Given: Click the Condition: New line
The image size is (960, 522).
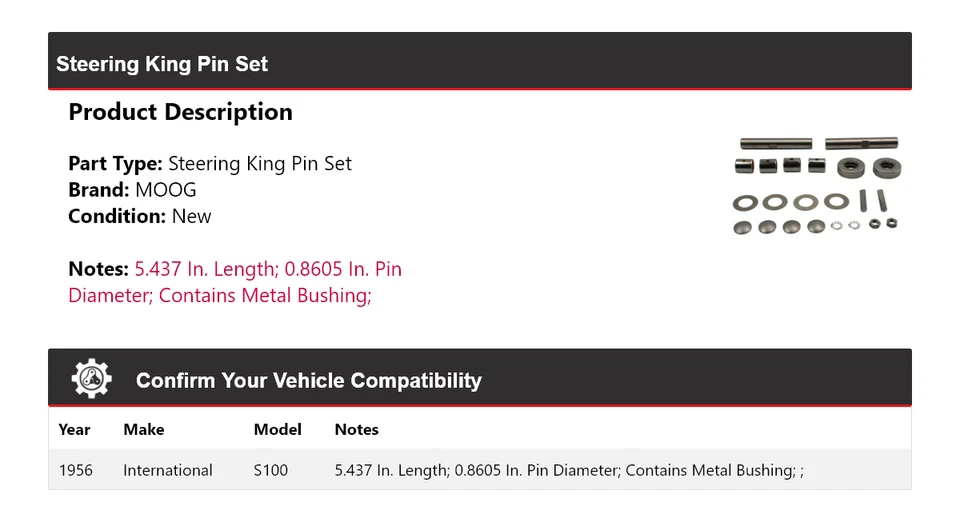Looking at the screenshot, I should tap(140, 216).
